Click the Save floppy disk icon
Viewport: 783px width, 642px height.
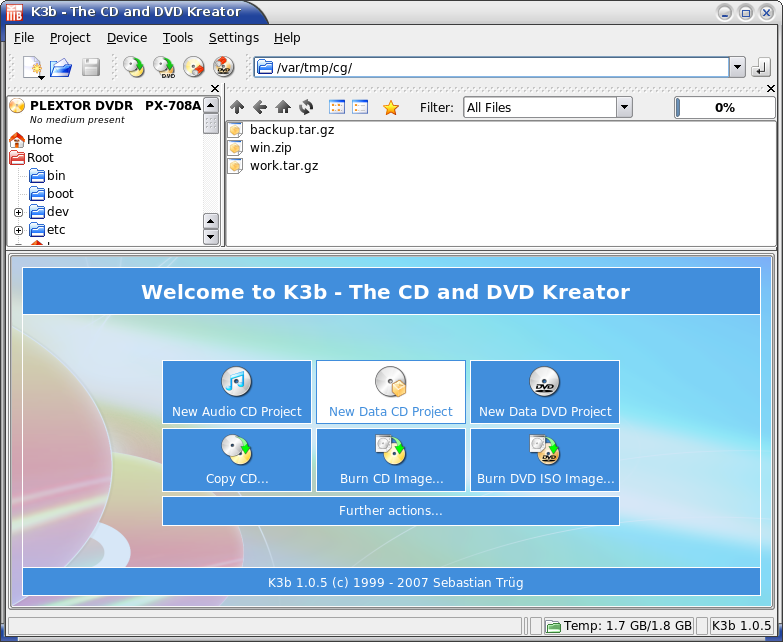click(90, 67)
